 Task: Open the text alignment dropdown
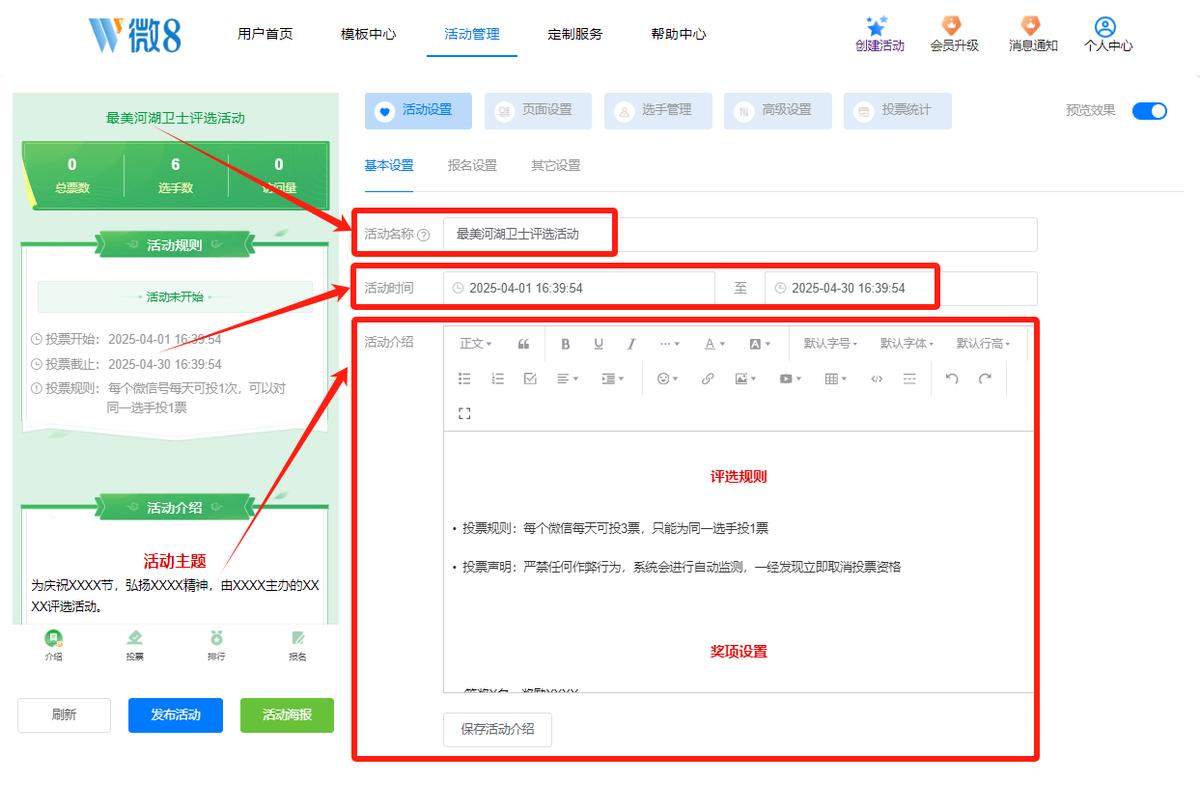(x=568, y=379)
